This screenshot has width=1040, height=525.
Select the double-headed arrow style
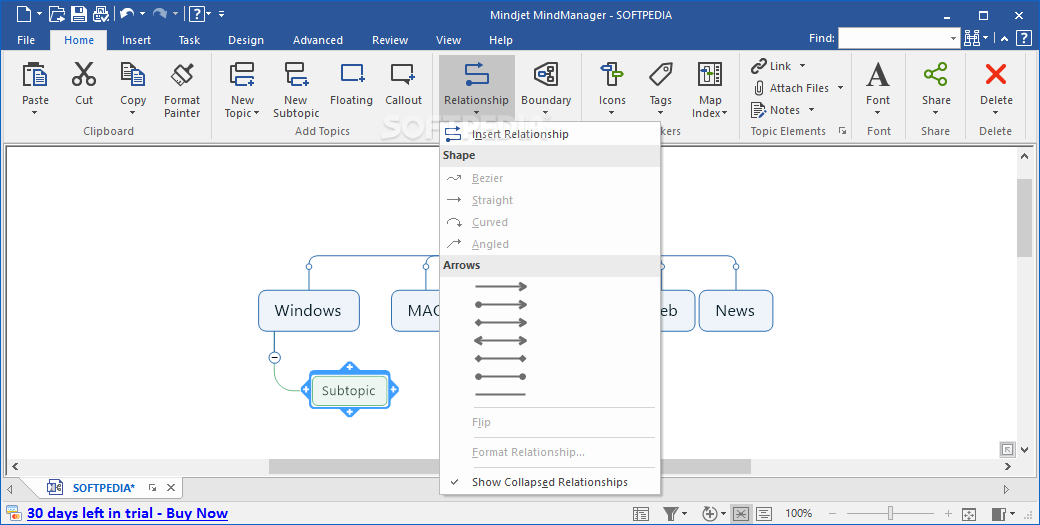[501, 341]
